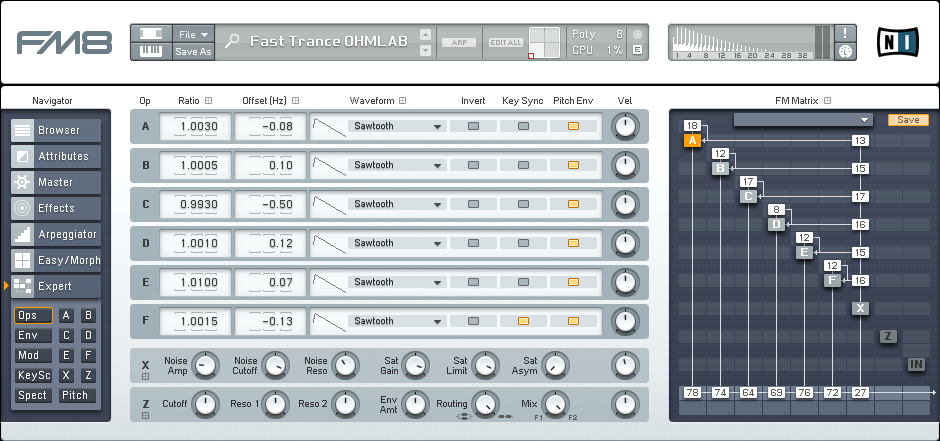Select operator Z box in FM Matrix
Image resolution: width=940 pixels, height=441 pixels.
888,336
